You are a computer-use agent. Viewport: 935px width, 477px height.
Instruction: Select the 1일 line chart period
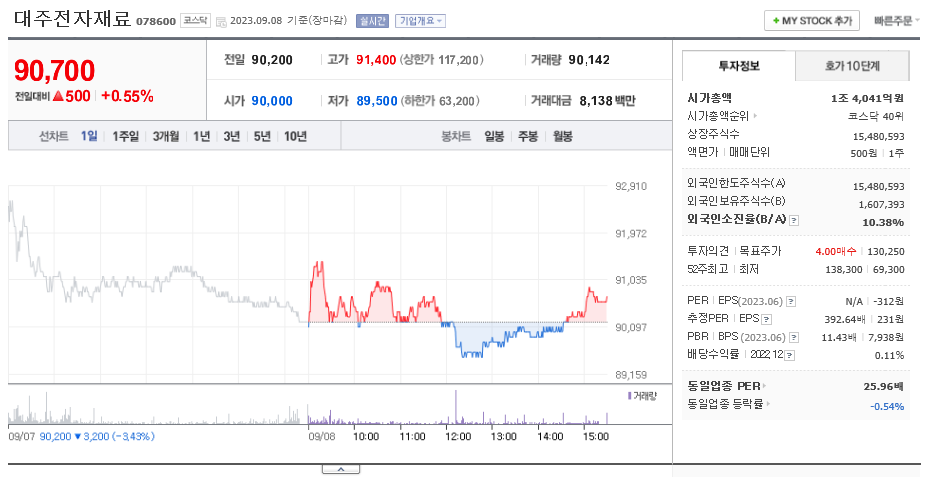[x=89, y=137]
